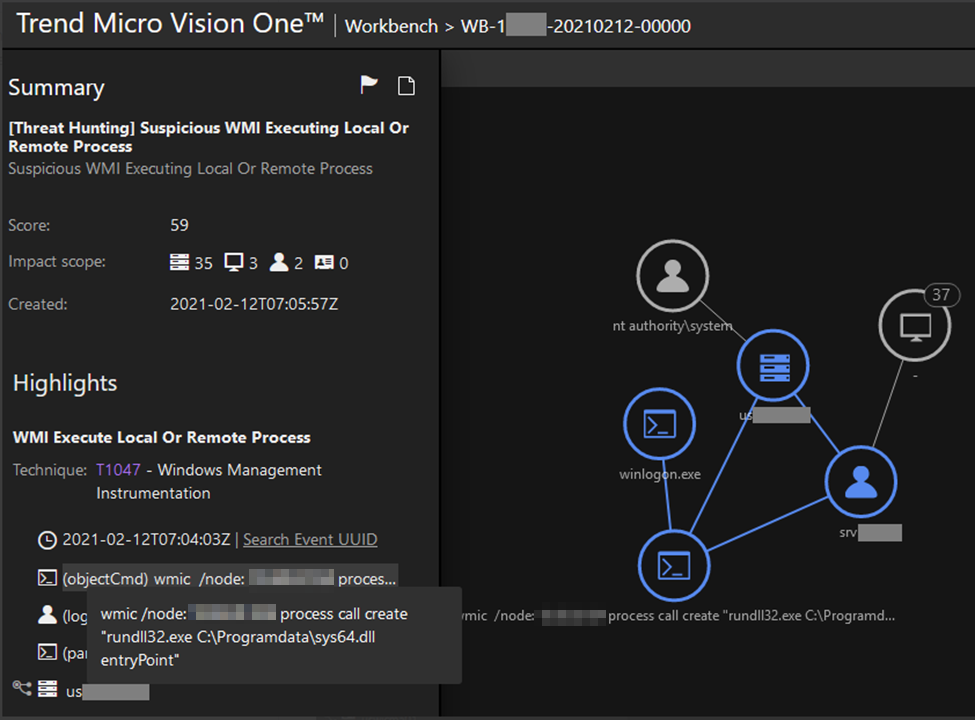Open the notes document icon beside flag

[x=406, y=86]
